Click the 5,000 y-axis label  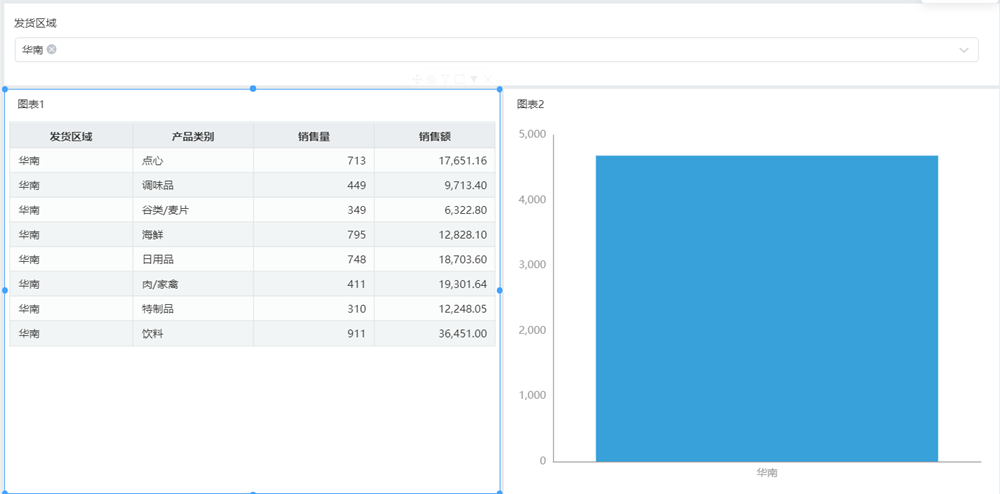(533, 134)
